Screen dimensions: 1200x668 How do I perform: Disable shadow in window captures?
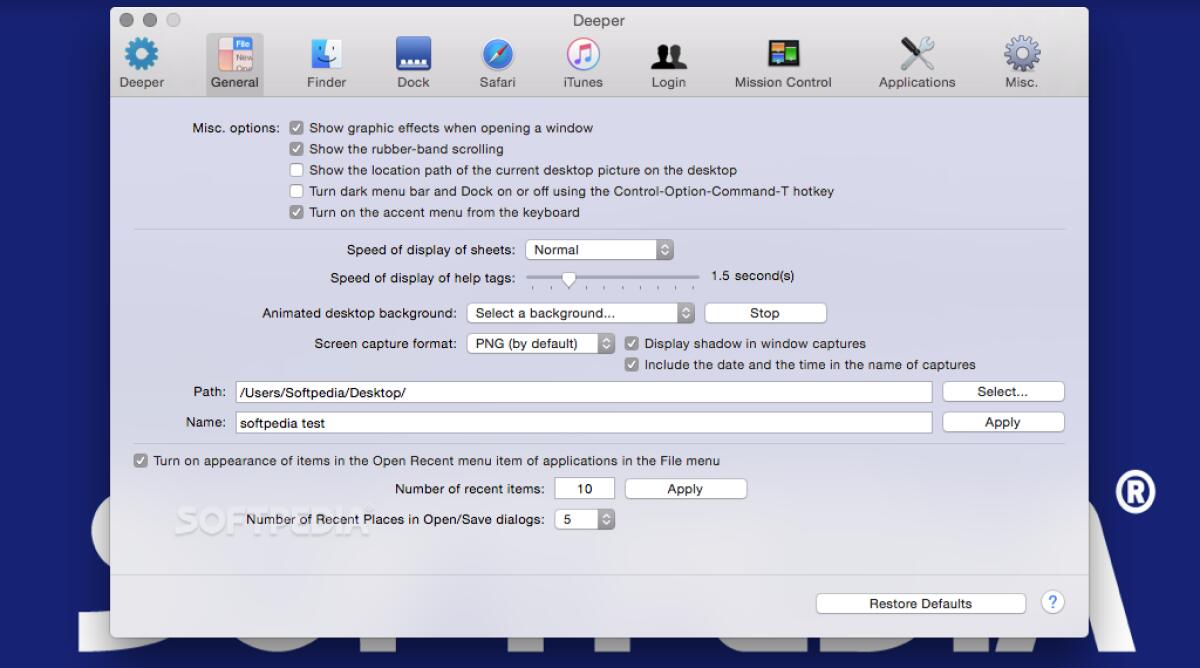[631, 343]
